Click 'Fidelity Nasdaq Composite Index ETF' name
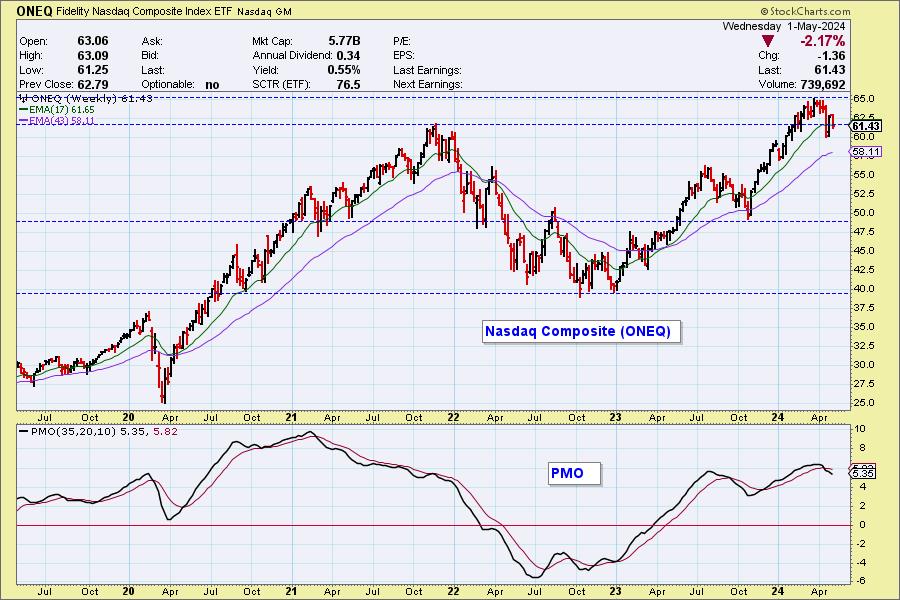This screenshot has height=600, width=900. click(143, 11)
